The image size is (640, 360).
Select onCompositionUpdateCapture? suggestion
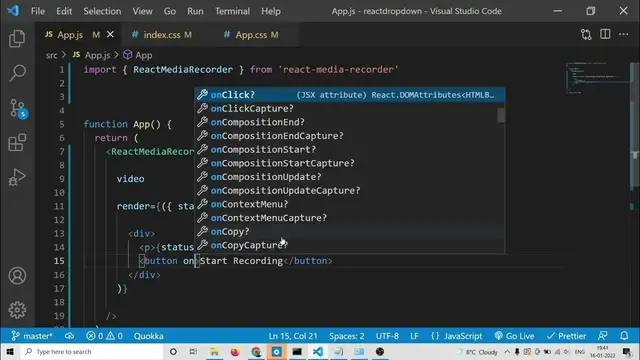349,191
